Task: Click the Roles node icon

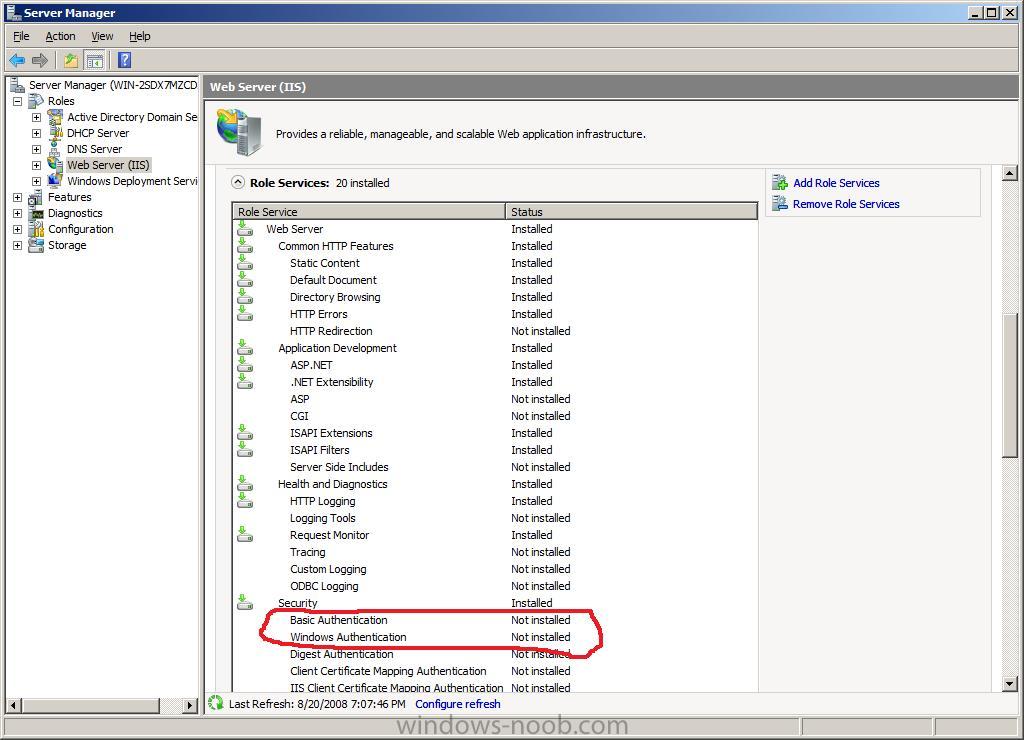Action: point(37,101)
